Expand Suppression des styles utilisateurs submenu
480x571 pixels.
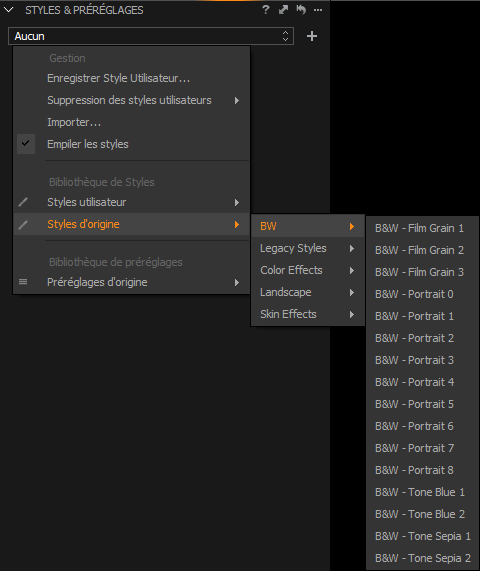[x=131, y=100]
